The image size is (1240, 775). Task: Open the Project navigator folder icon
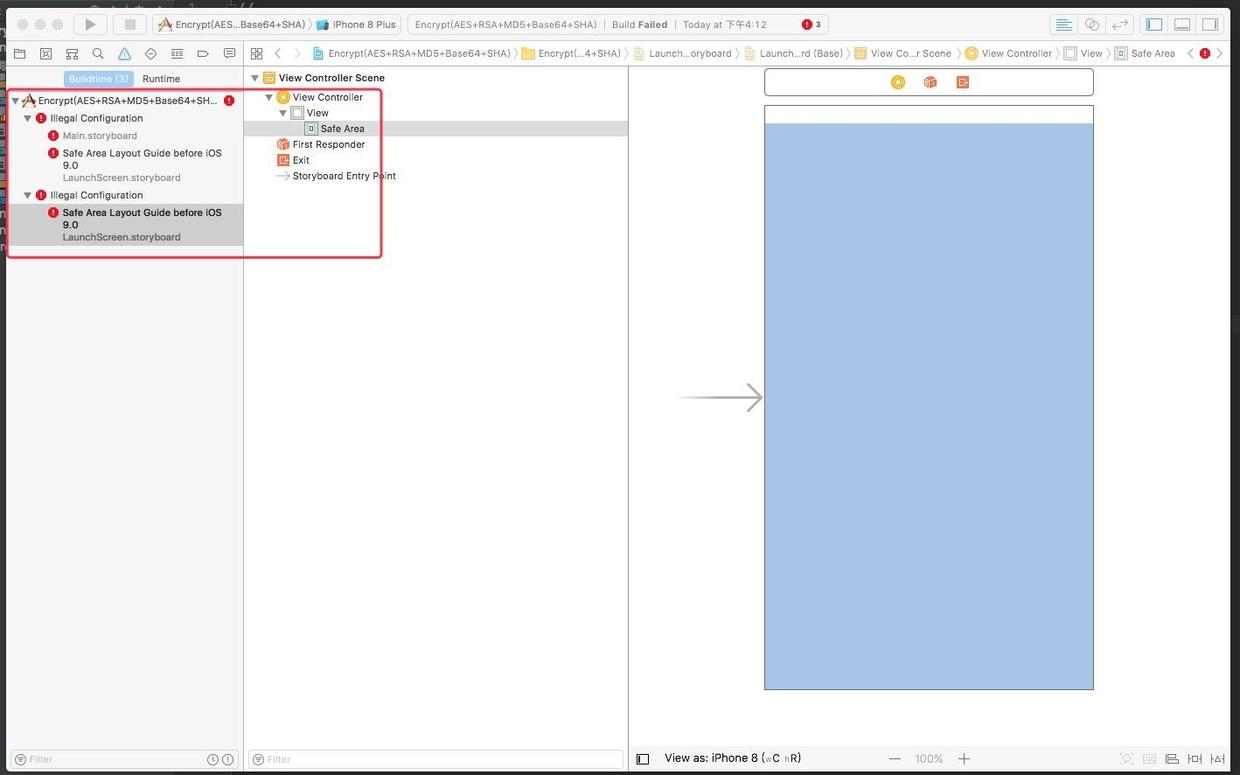19,54
